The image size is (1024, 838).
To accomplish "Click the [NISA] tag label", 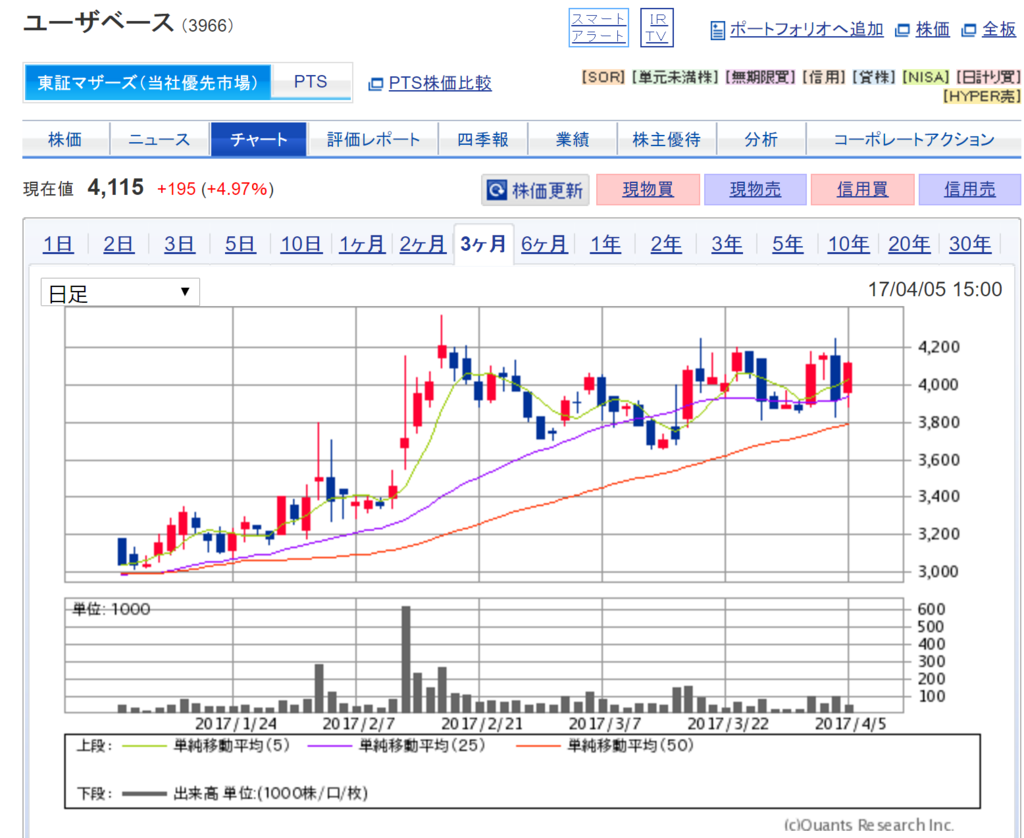I will coord(925,77).
